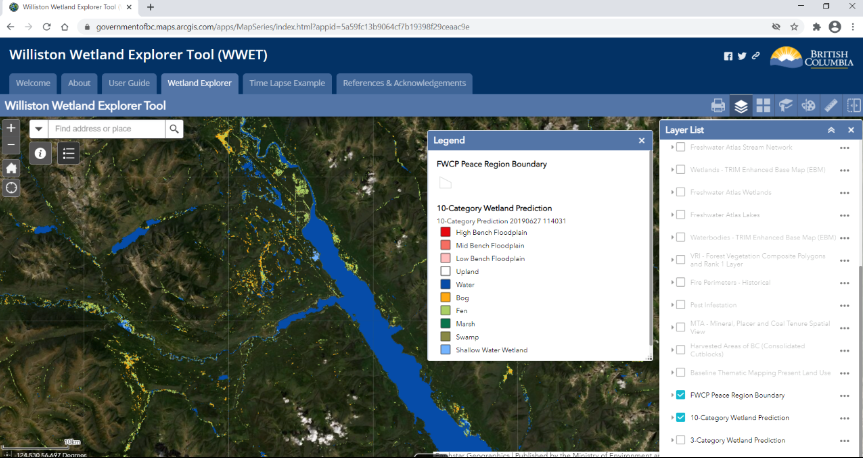Zoom out on the map

point(11,146)
